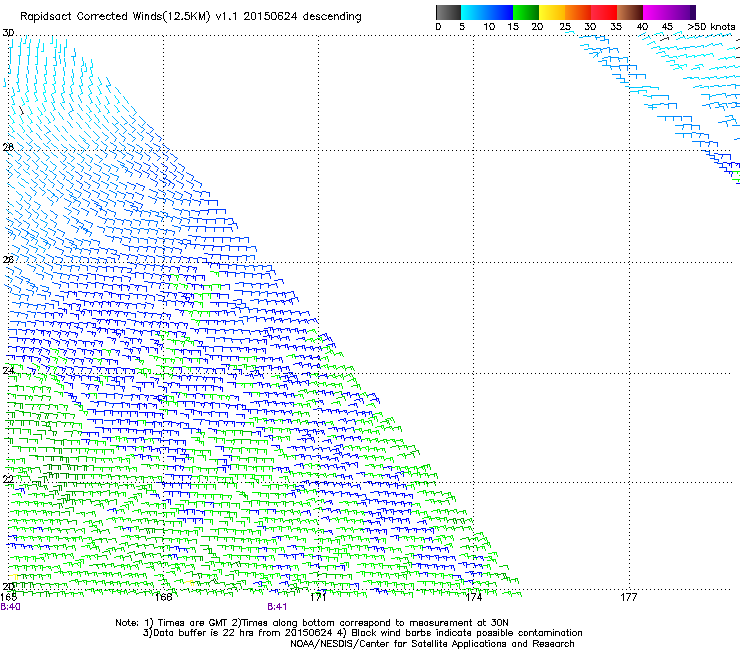Click the gray 0-5 knots color band
The image size is (740, 650).
click(x=448, y=12)
